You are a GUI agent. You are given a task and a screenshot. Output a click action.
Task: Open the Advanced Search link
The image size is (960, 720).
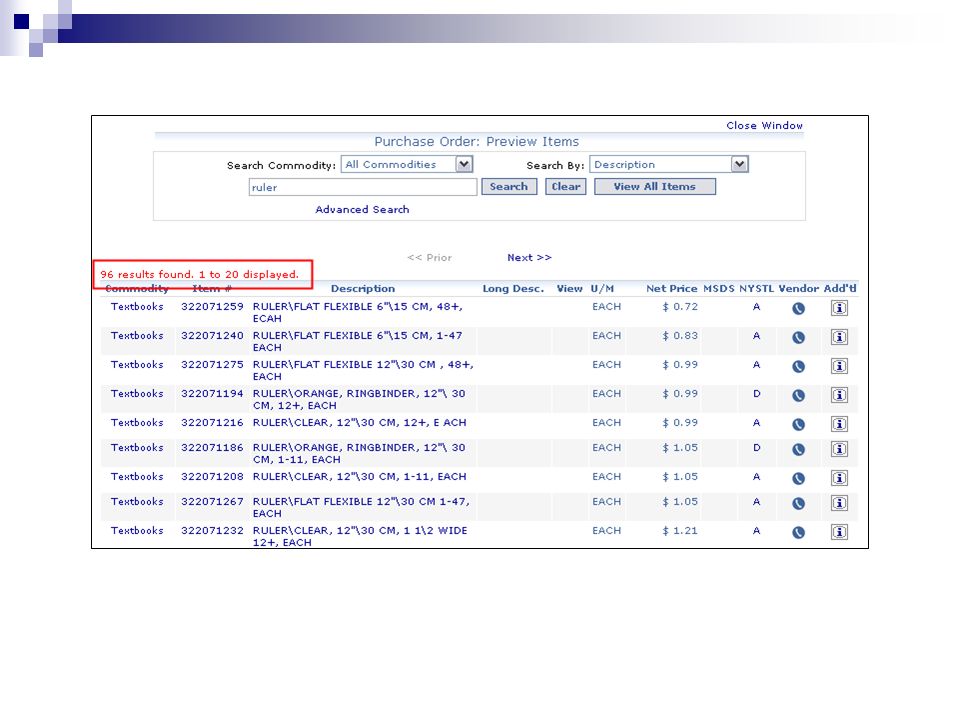pos(362,209)
